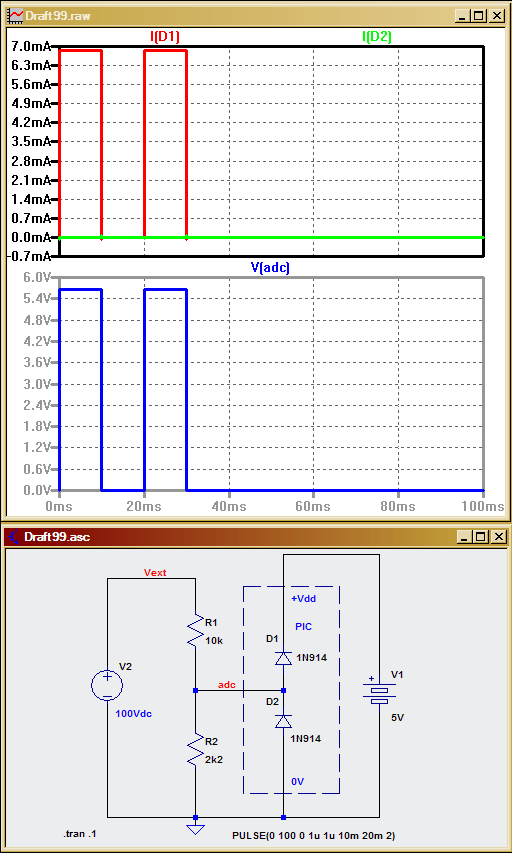This screenshot has height=853, width=512.
Task: Click the D1 diode symbol
Action: tap(283, 658)
